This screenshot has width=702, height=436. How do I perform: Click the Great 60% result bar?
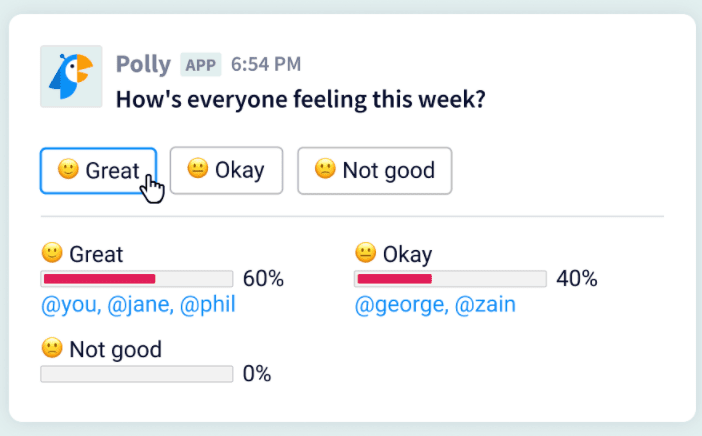(136, 279)
